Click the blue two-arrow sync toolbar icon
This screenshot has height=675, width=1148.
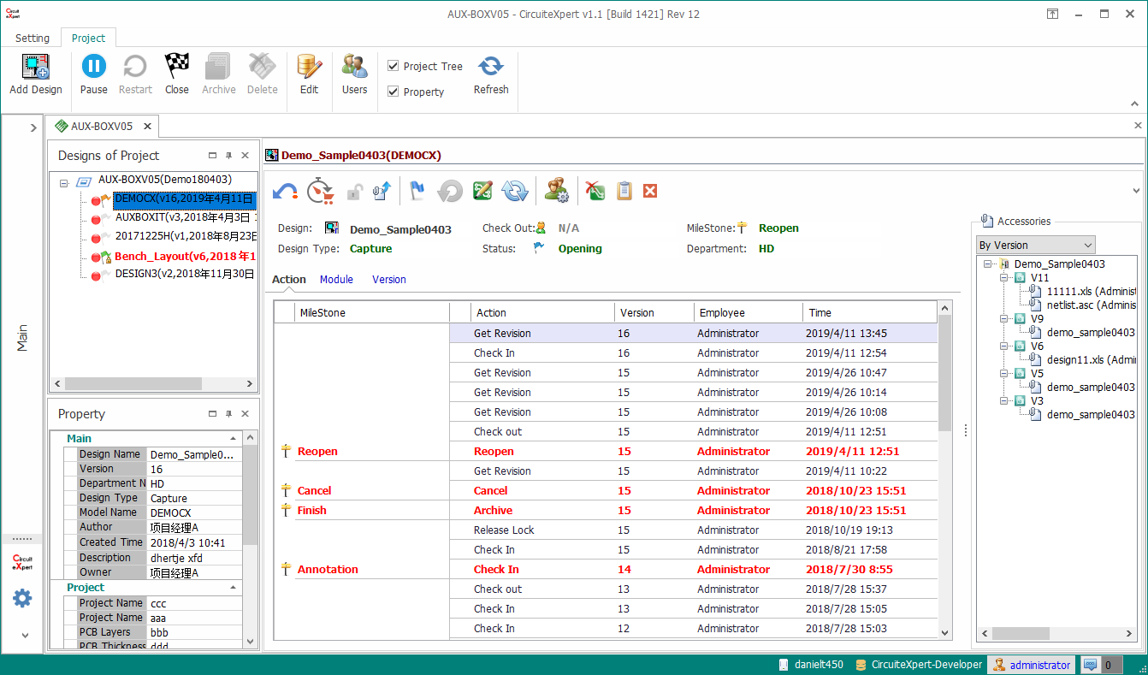click(515, 191)
